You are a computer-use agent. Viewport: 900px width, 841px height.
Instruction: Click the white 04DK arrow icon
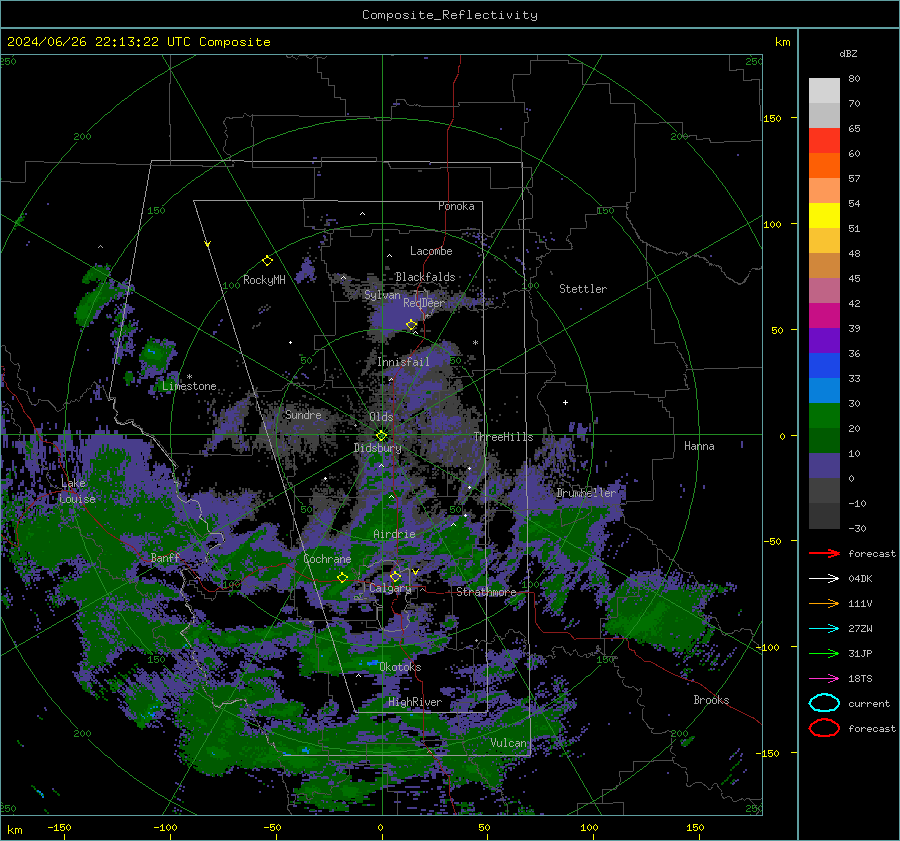pyautogui.click(x=824, y=579)
